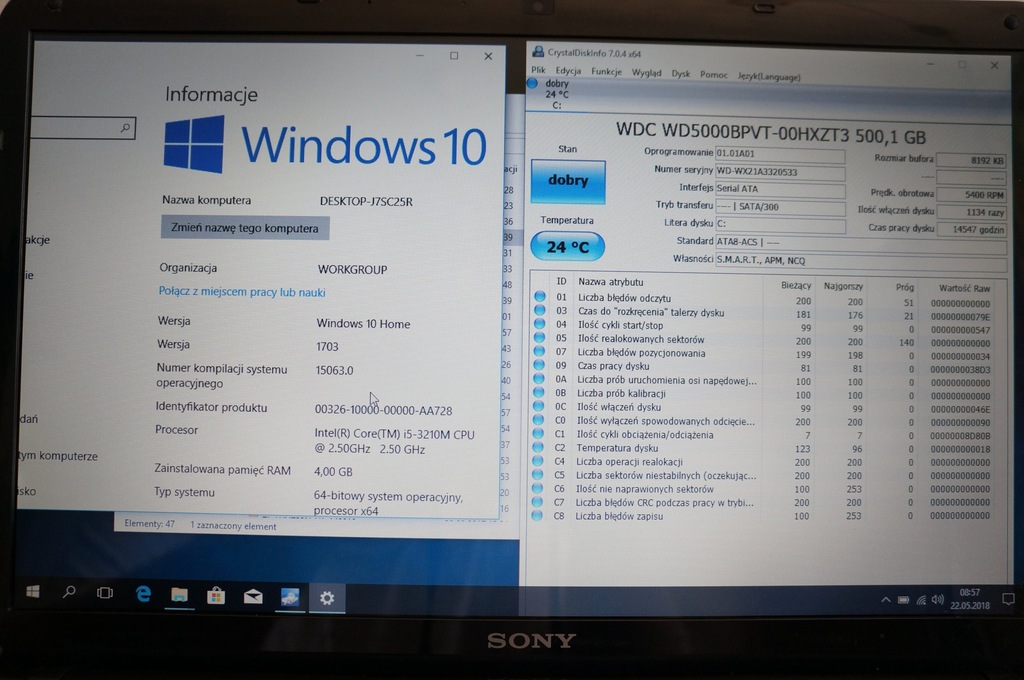Screen dimensions: 1024x680
Task: Select row "Ilość cykli obciążenia/odciążenia"
Action: pyautogui.click(x=763, y=435)
